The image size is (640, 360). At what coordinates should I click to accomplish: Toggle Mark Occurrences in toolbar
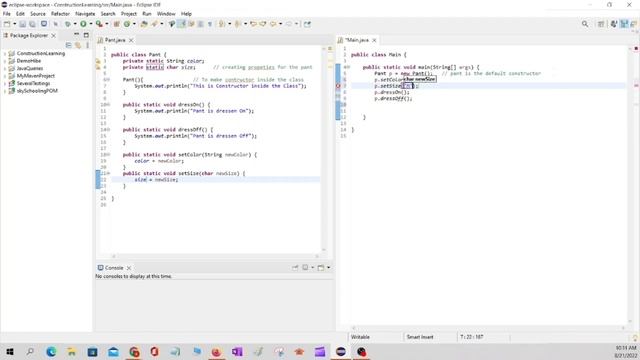(x=182, y=24)
